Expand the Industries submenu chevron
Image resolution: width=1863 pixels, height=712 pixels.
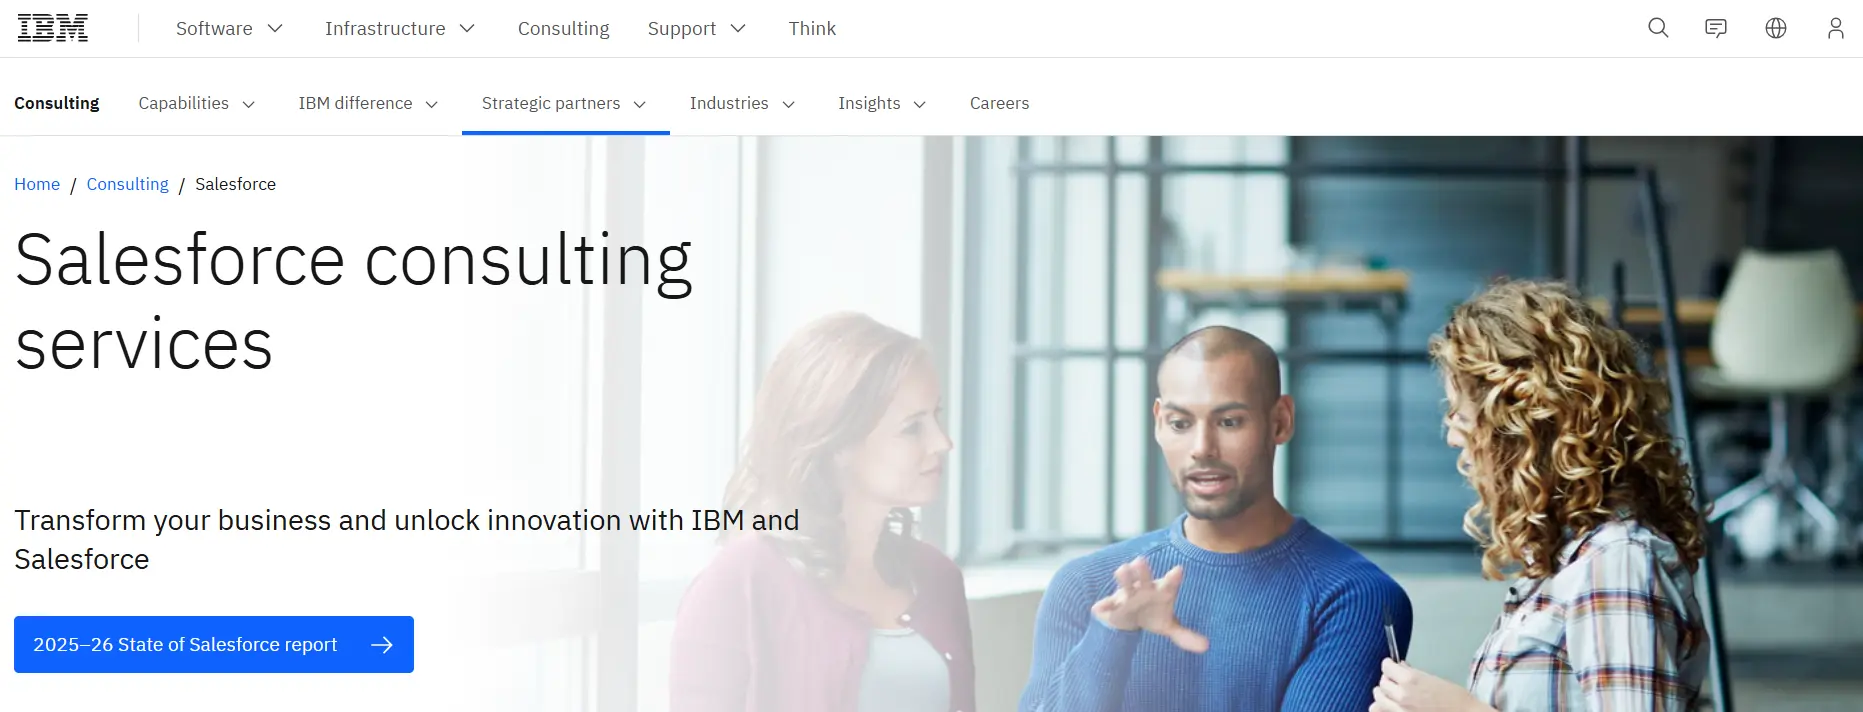click(788, 104)
